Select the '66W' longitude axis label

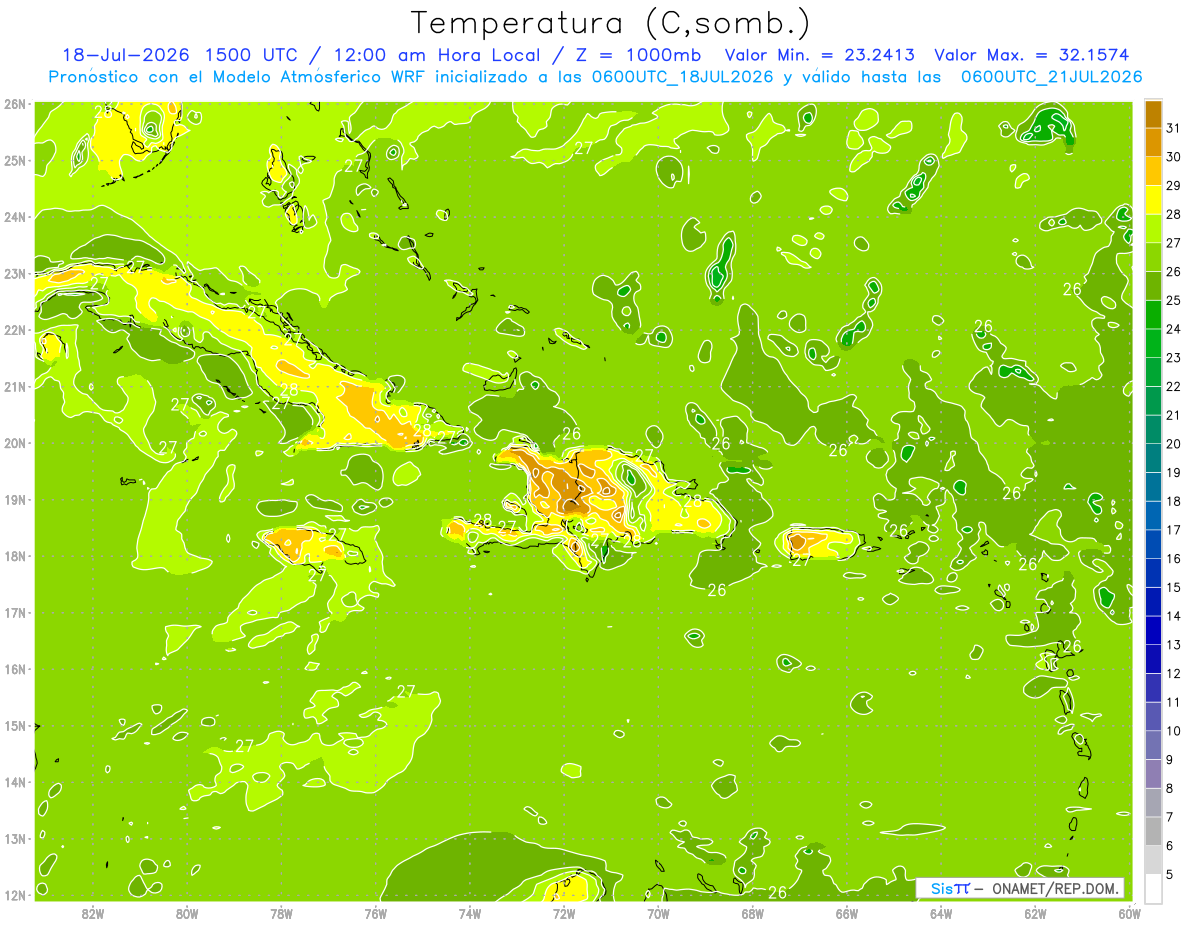coord(847,914)
